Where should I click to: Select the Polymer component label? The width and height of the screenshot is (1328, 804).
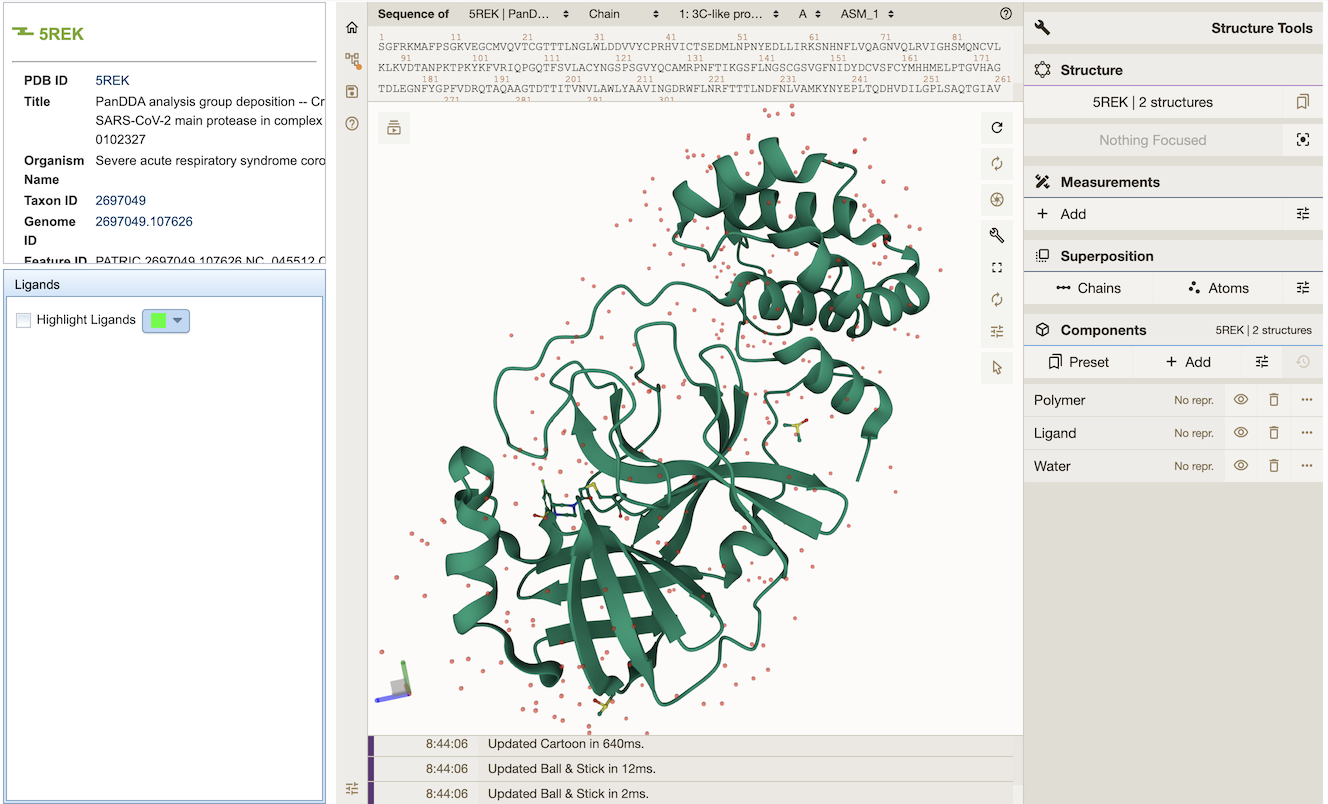tap(1059, 400)
